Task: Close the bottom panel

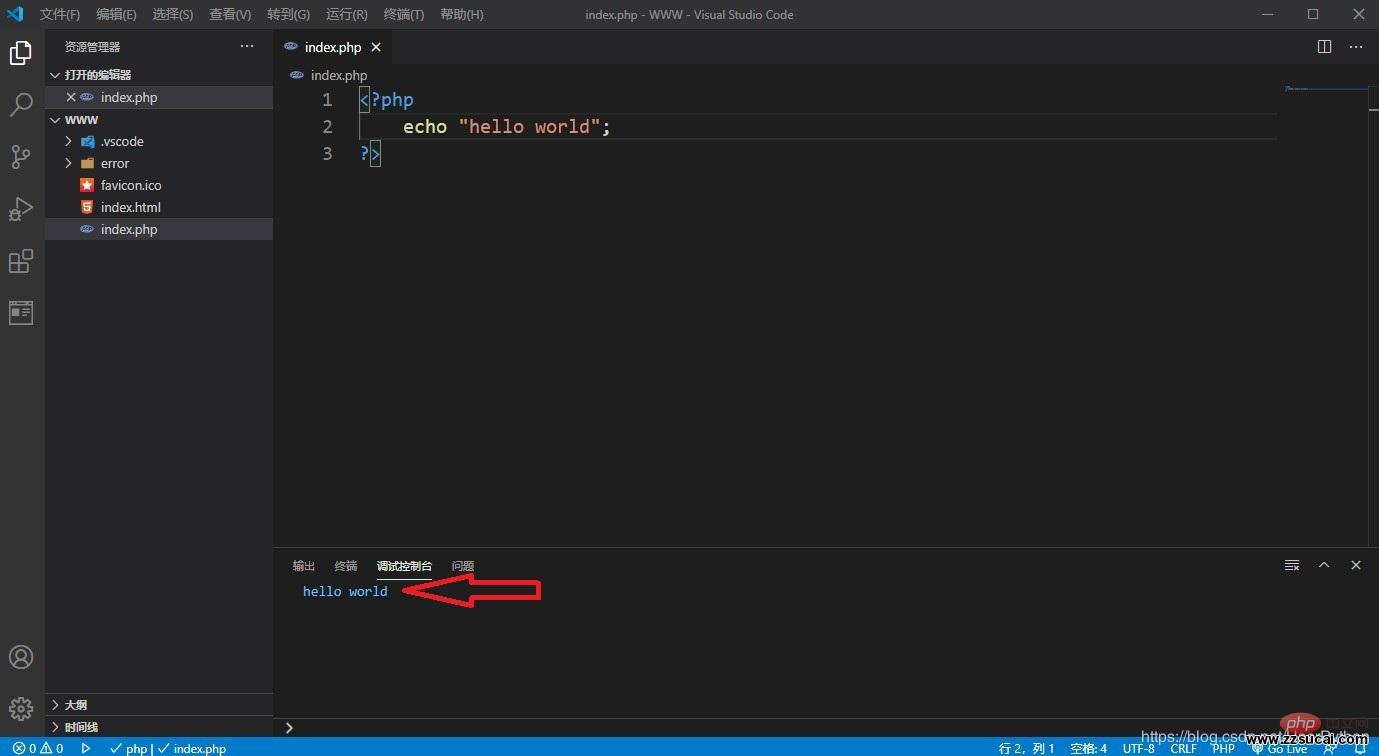Action: click(x=1356, y=565)
